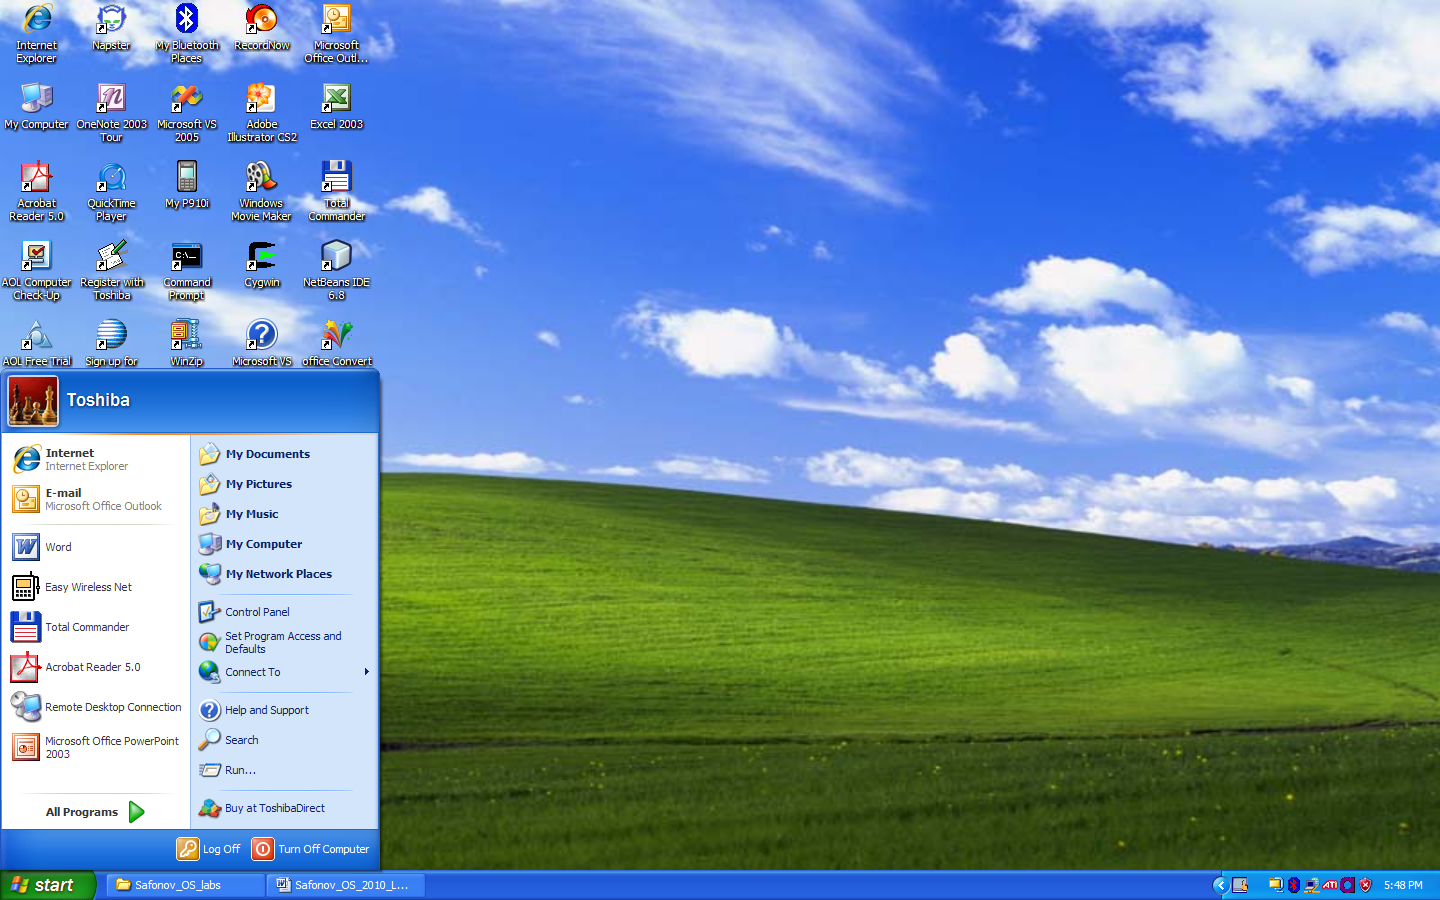
Task: Switch to Safonov_OS_labs taskbar folder
Action: pos(185,885)
